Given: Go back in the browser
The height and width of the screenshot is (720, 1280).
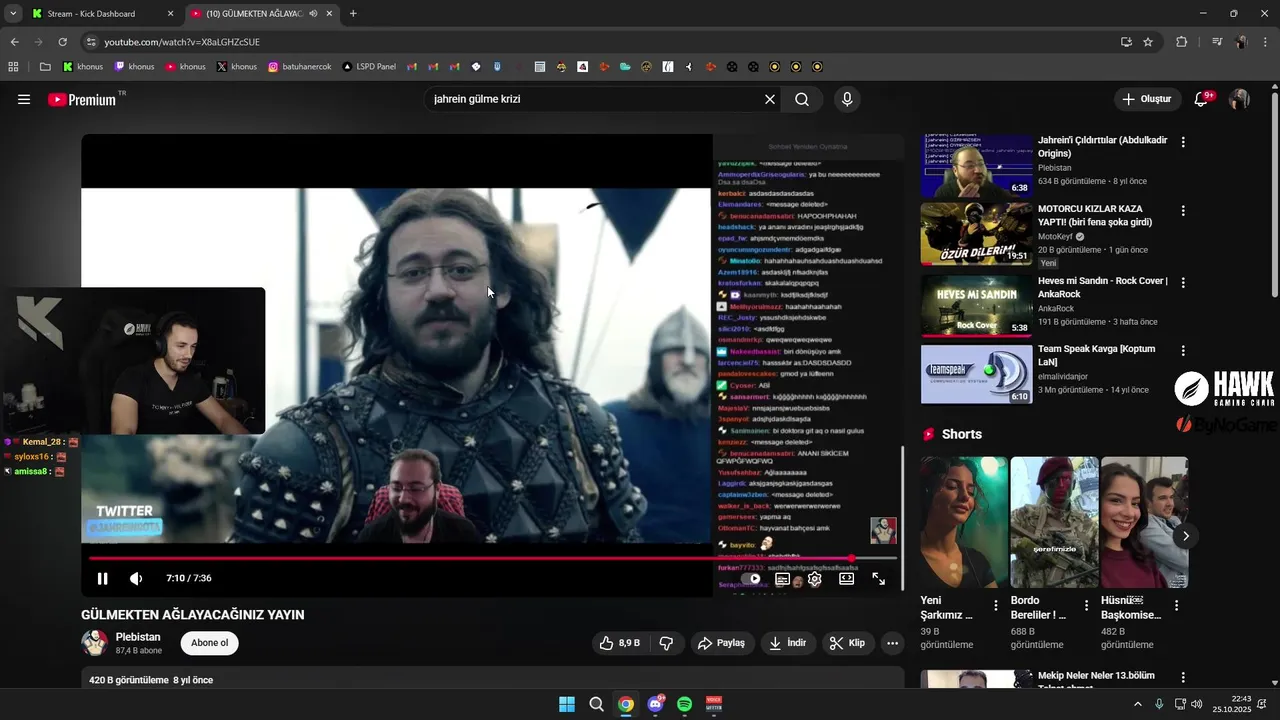Looking at the screenshot, I should click(x=14, y=42).
